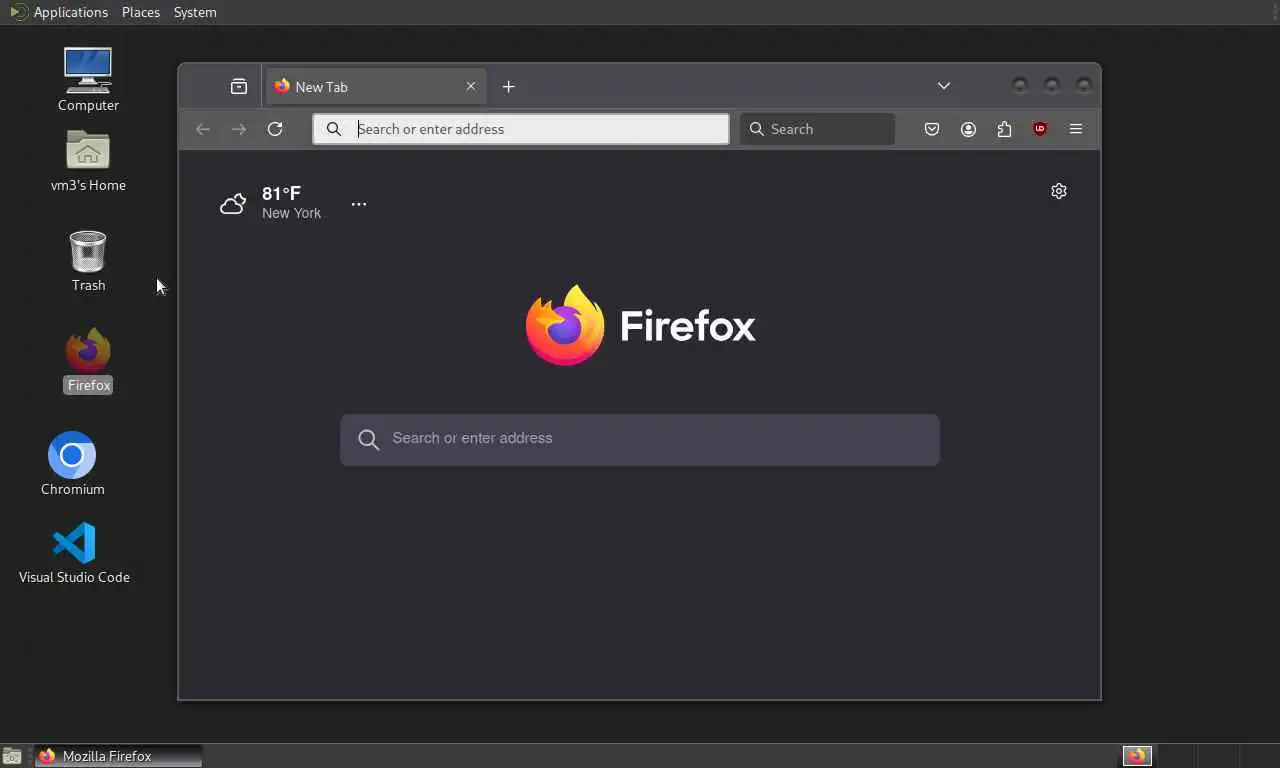Close the Firefox window

click(x=1084, y=86)
